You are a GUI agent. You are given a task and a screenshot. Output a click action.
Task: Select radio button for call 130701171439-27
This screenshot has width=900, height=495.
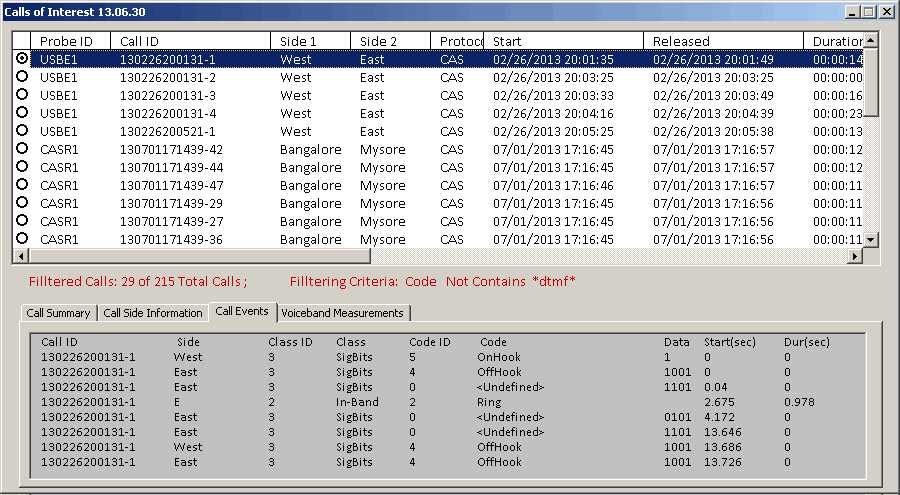coord(22,221)
